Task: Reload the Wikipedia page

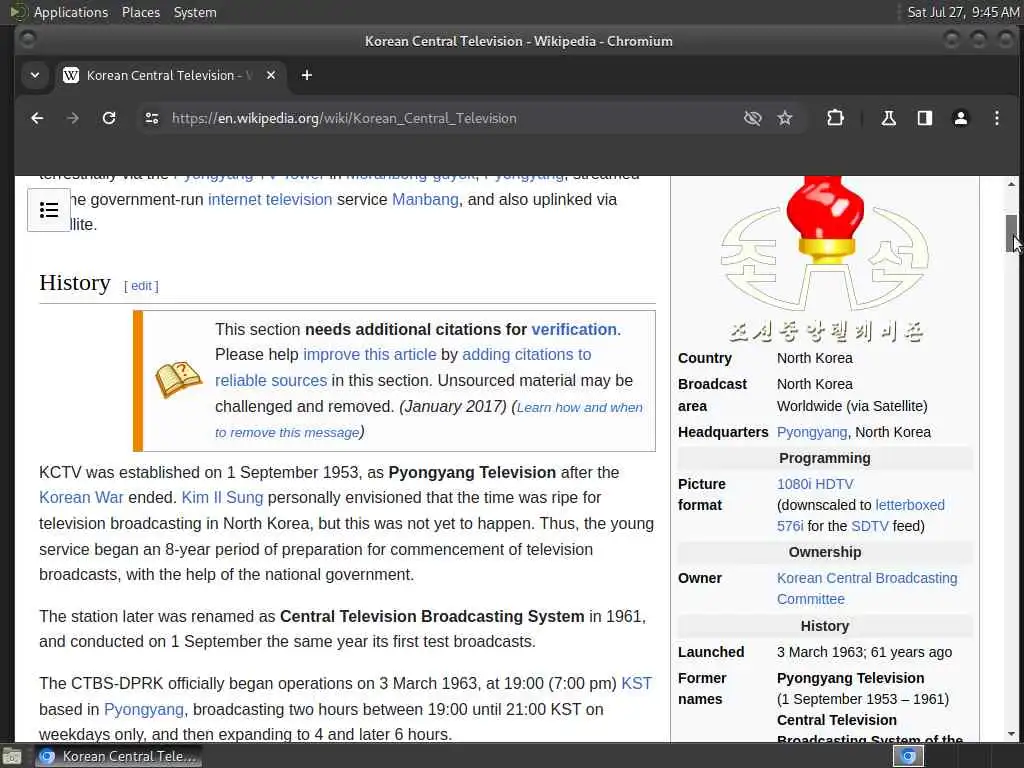Action: click(x=109, y=118)
